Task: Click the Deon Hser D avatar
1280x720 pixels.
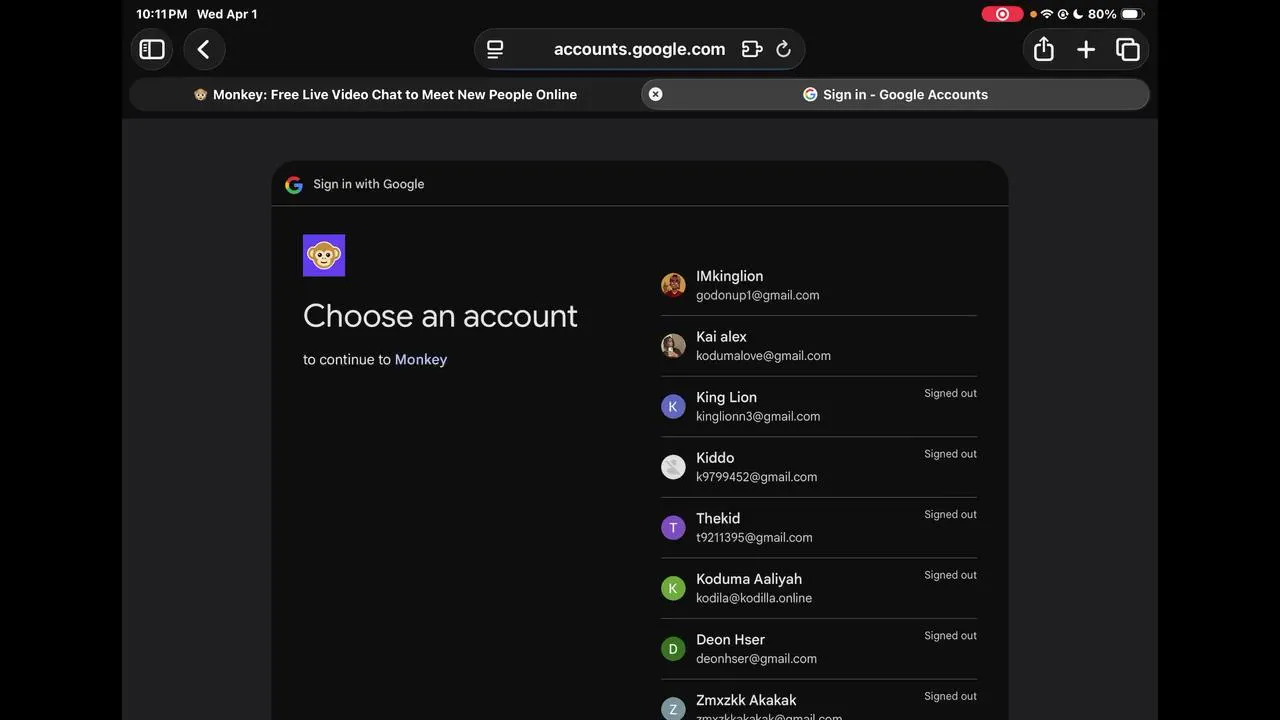Action: click(673, 649)
